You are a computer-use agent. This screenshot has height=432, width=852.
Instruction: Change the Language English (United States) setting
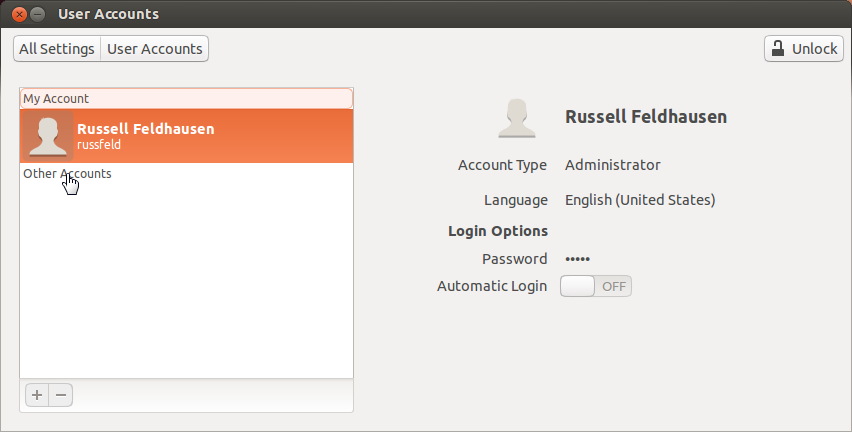640,200
